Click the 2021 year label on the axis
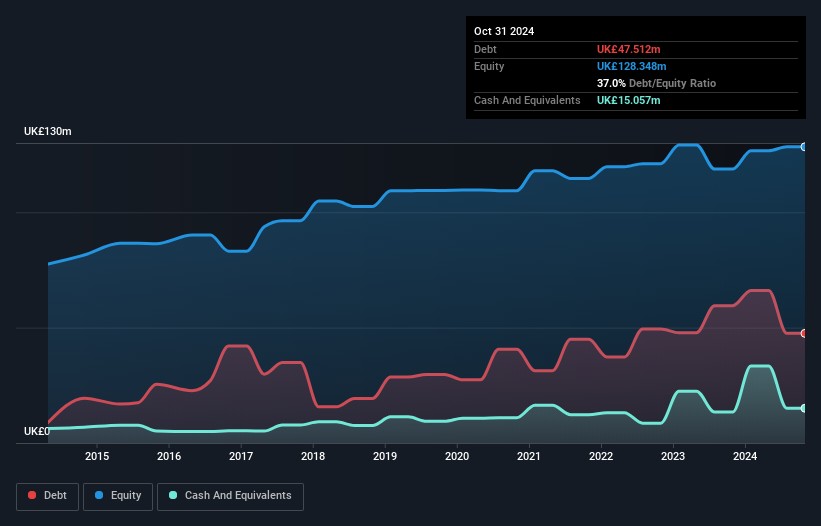The height and width of the screenshot is (526, 821). (x=529, y=457)
